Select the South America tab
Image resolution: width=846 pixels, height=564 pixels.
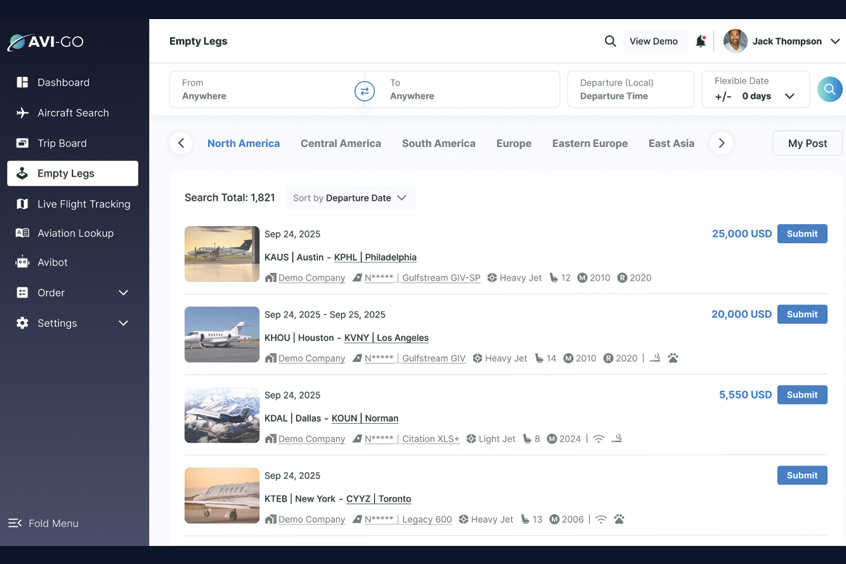pyautogui.click(x=438, y=144)
